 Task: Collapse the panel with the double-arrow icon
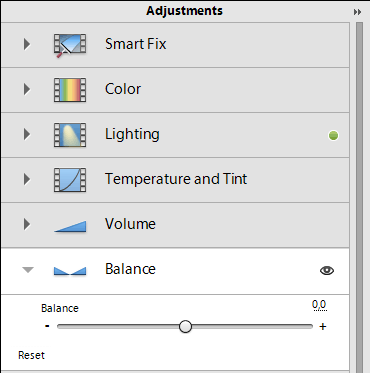pyautogui.click(x=357, y=12)
